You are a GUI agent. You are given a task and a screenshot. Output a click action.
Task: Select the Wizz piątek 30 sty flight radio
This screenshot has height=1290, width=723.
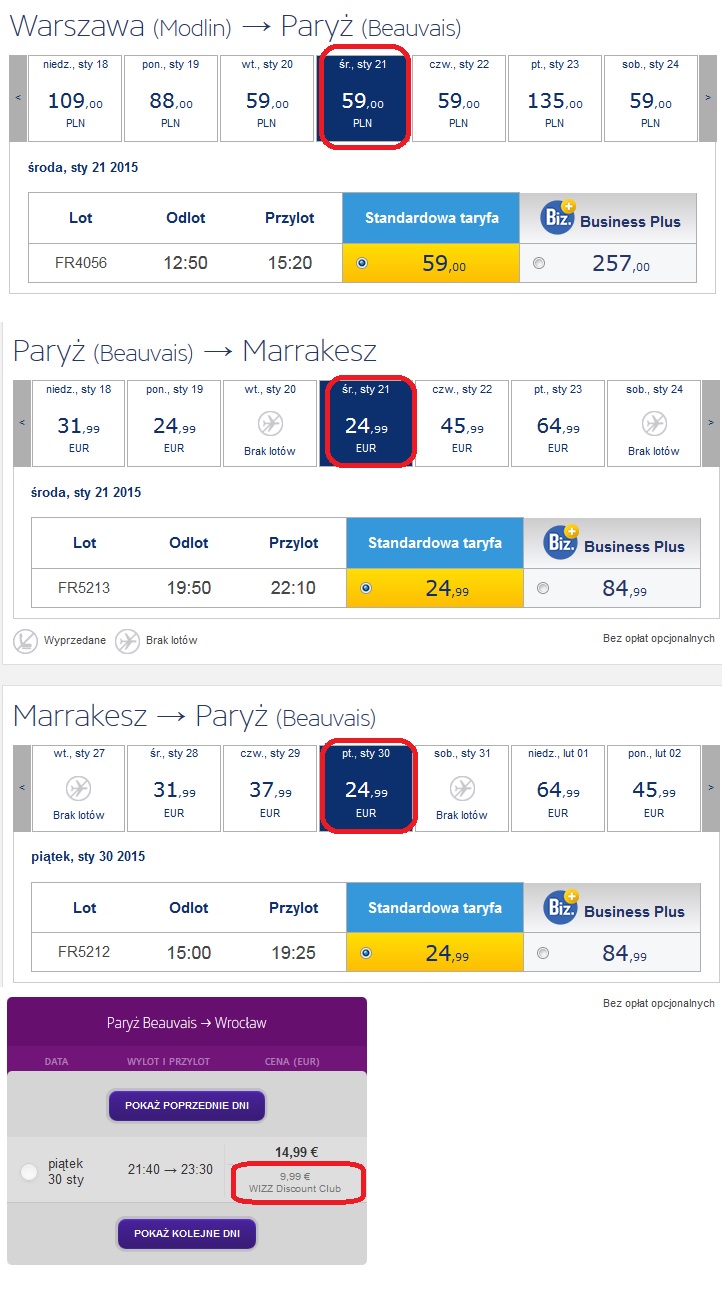29,1171
